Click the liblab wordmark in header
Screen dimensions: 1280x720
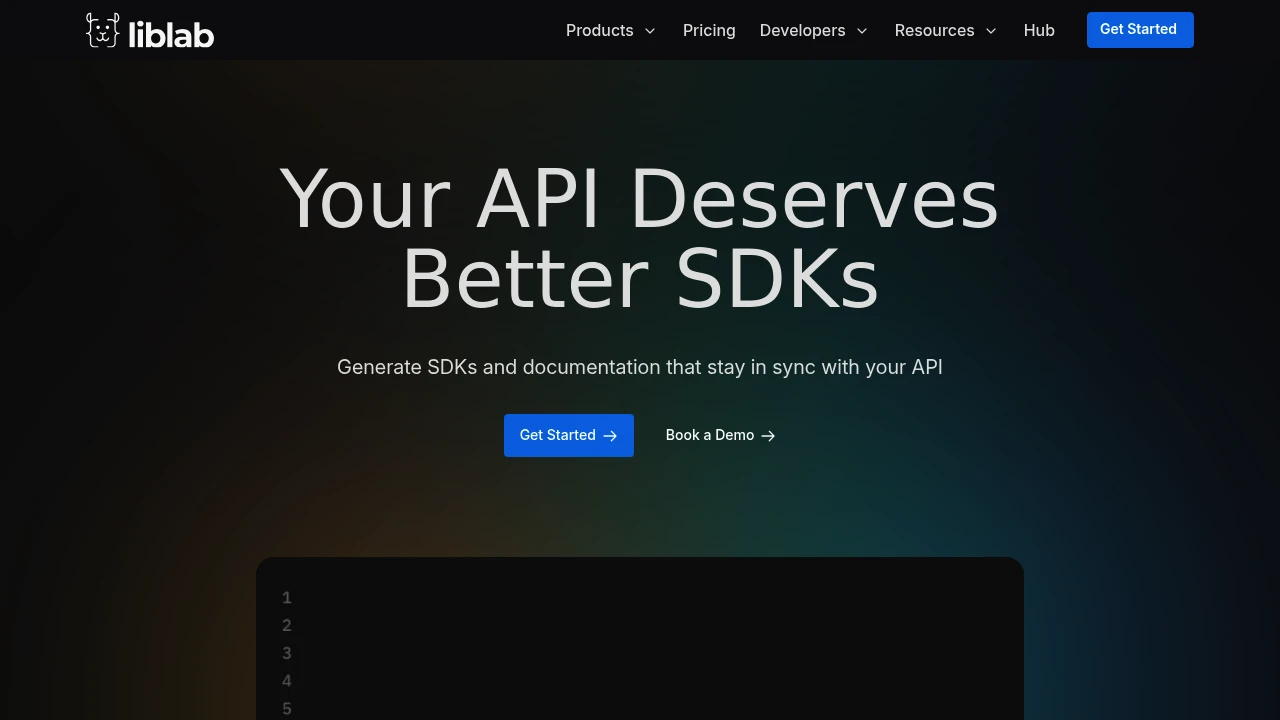[171, 35]
